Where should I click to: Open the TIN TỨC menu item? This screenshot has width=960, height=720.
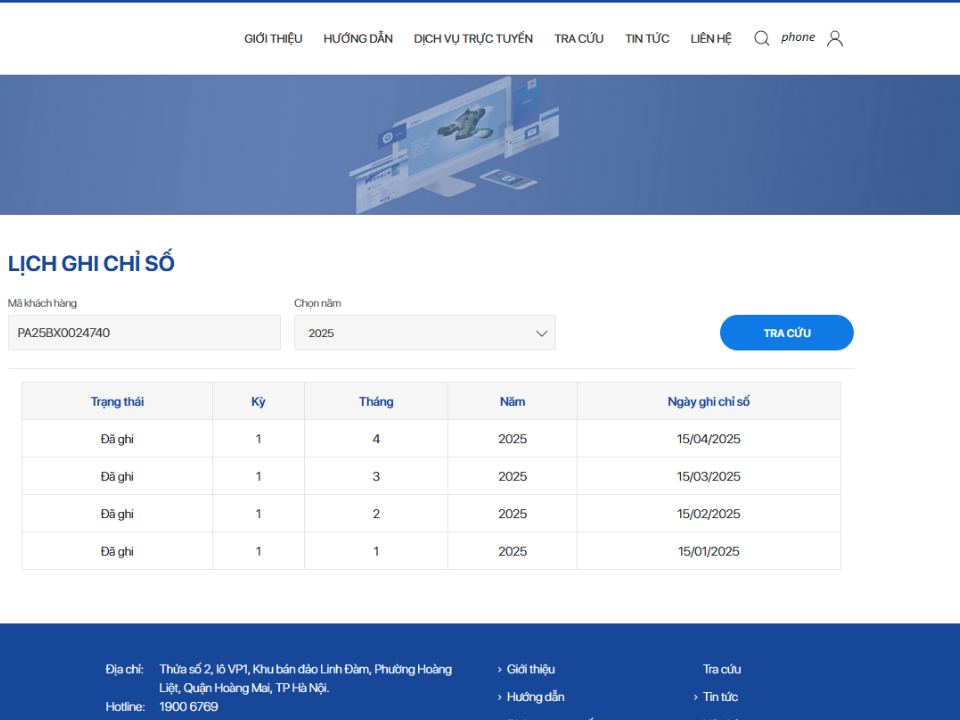(647, 39)
